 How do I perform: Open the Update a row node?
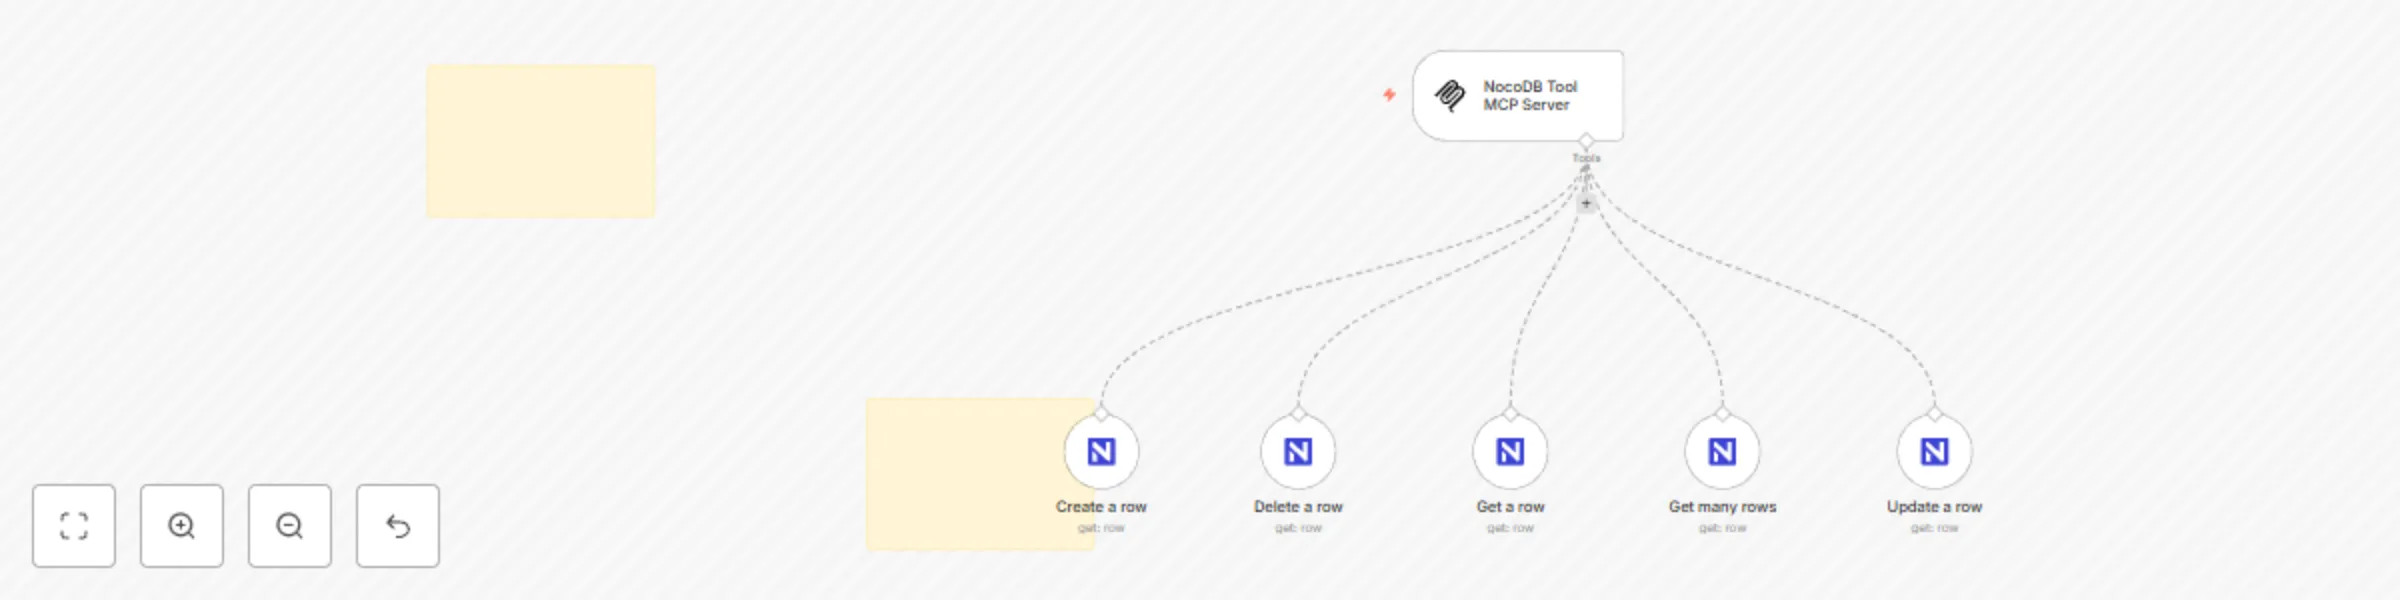[1934, 452]
